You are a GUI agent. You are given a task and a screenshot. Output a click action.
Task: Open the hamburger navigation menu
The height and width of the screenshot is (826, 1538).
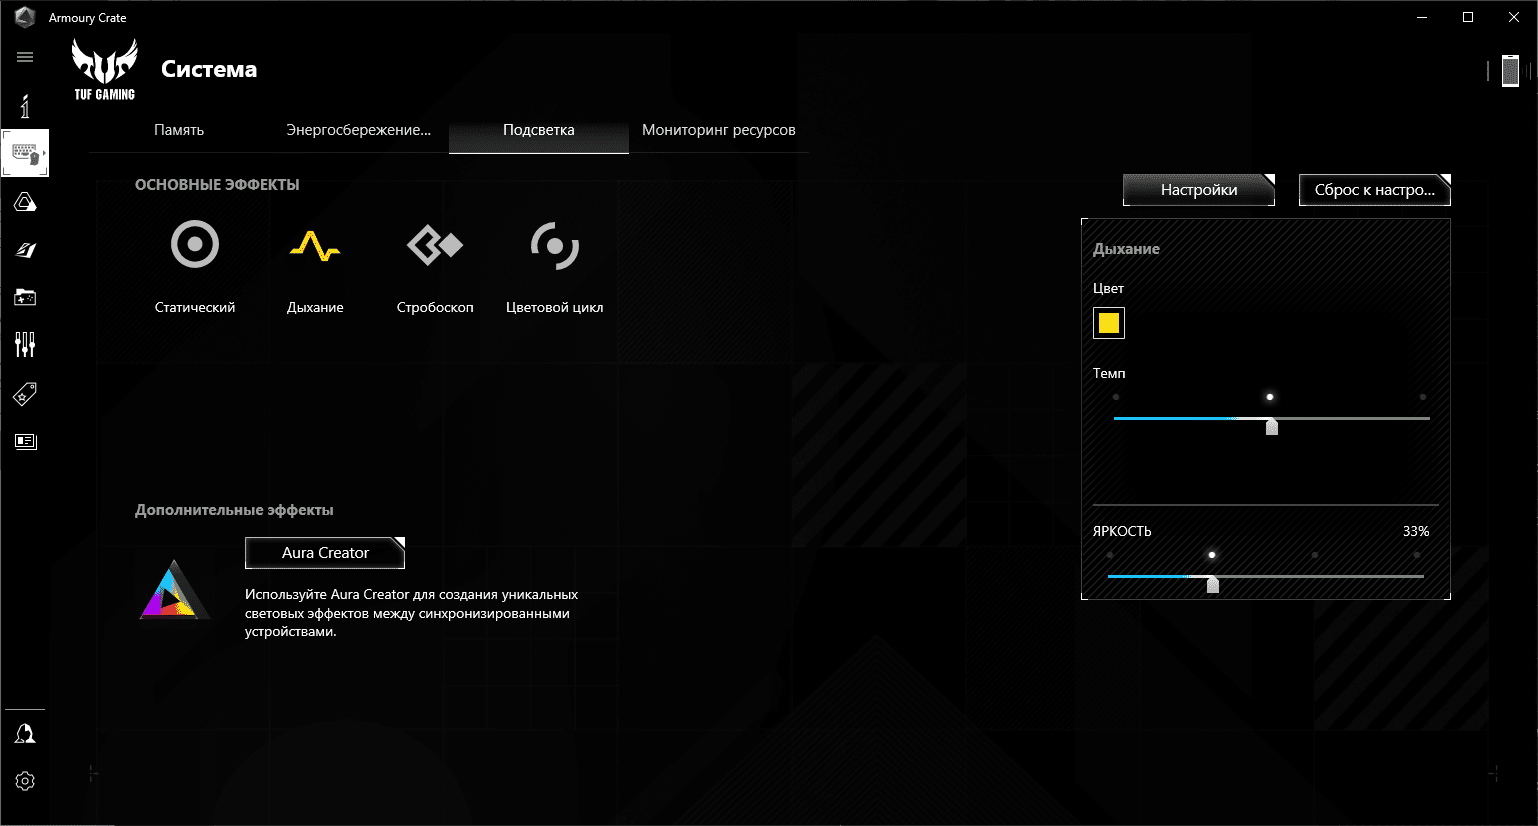[25, 57]
